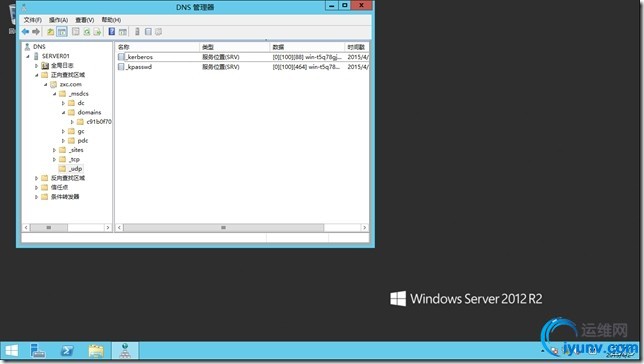Image resolution: width=644 pixels, height=364 pixels.
Task: Expand the _sites folder
Action: [54, 150]
